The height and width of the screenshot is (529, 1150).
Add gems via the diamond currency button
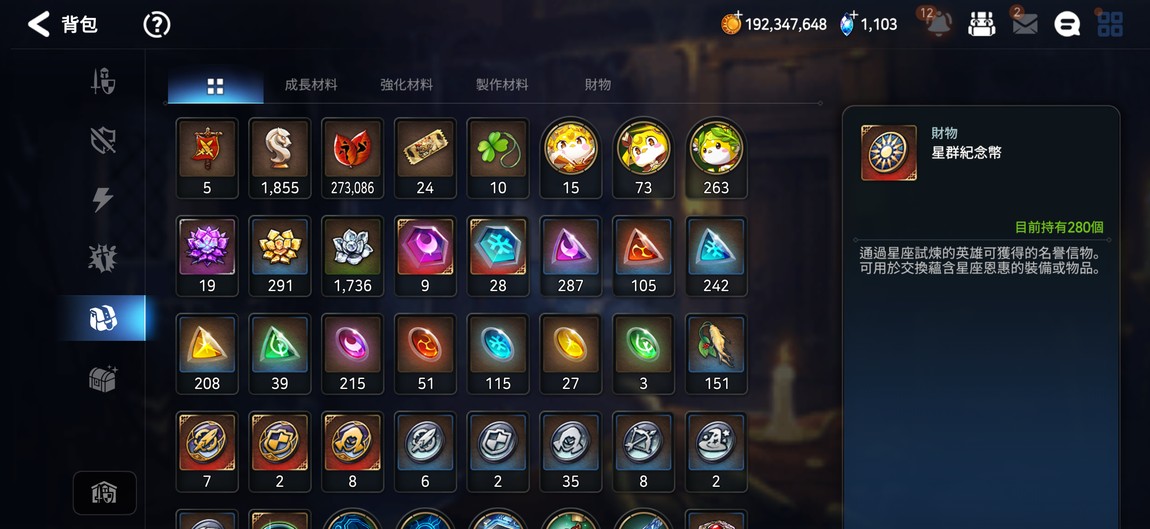coord(848,24)
